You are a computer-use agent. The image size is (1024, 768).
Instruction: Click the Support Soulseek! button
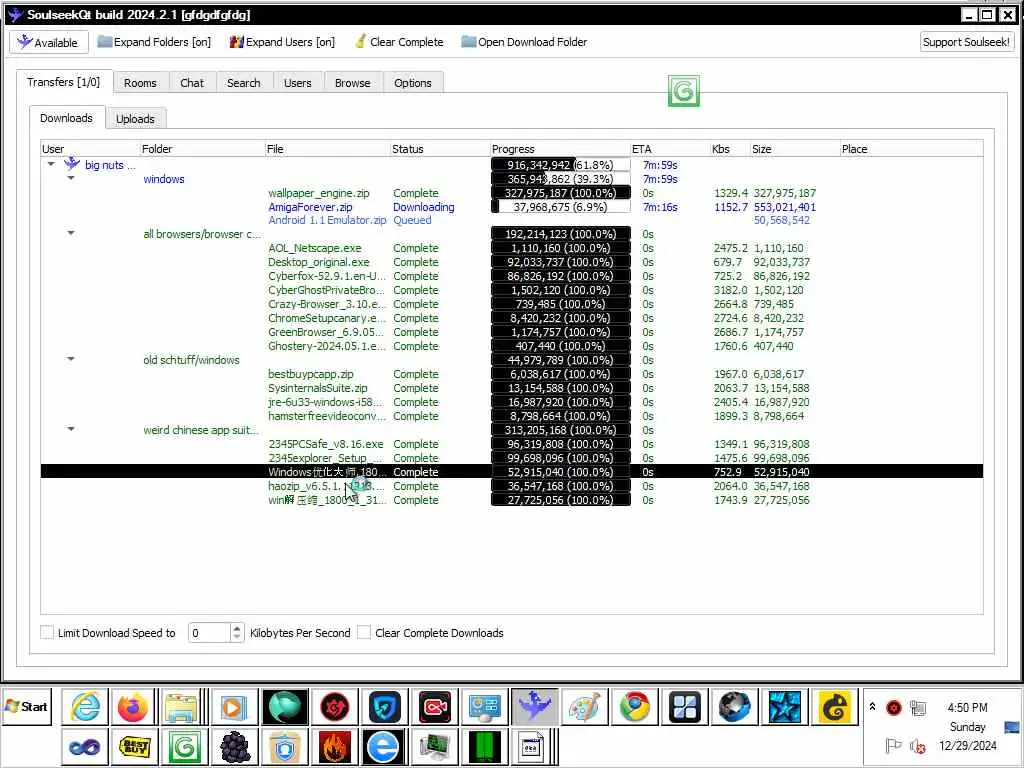[966, 42]
